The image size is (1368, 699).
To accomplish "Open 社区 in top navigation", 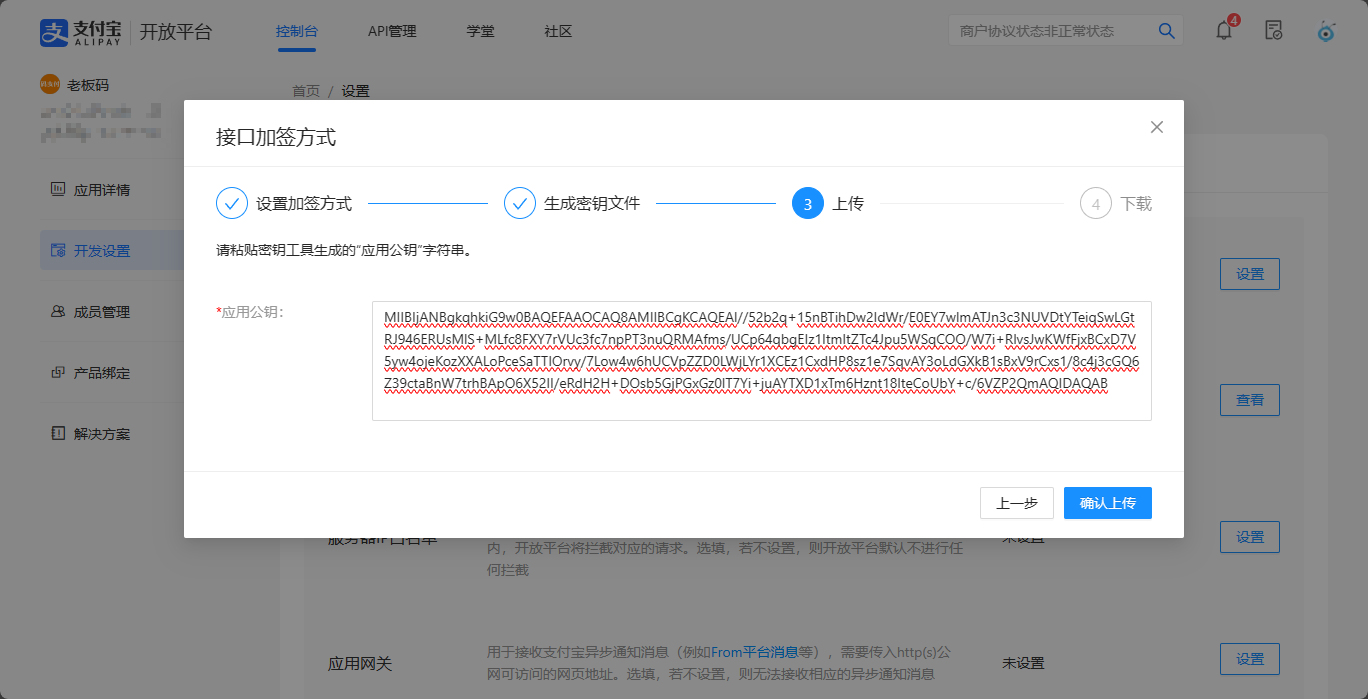I will click(558, 31).
